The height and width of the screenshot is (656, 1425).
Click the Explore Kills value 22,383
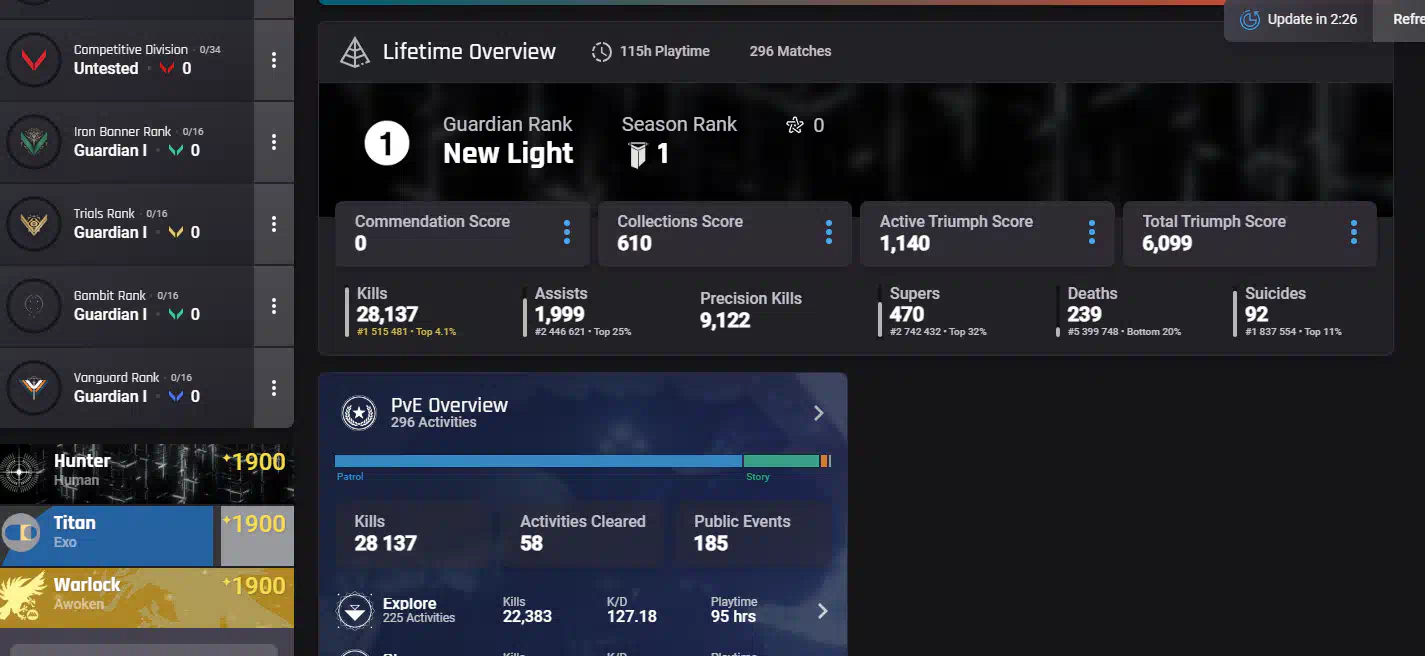point(527,616)
